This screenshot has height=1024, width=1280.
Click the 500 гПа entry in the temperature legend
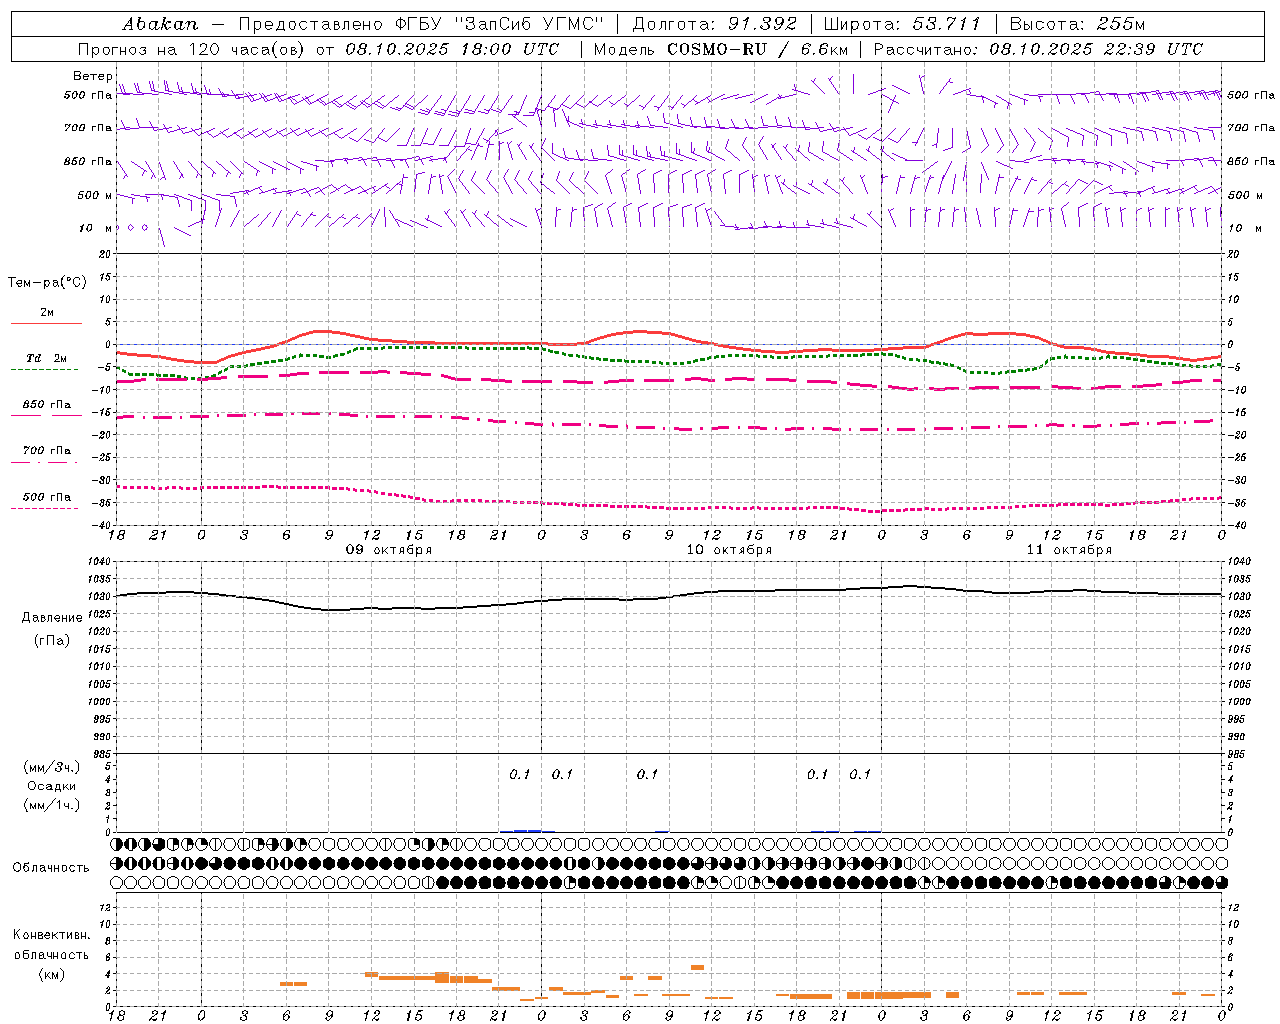click(x=46, y=497)
